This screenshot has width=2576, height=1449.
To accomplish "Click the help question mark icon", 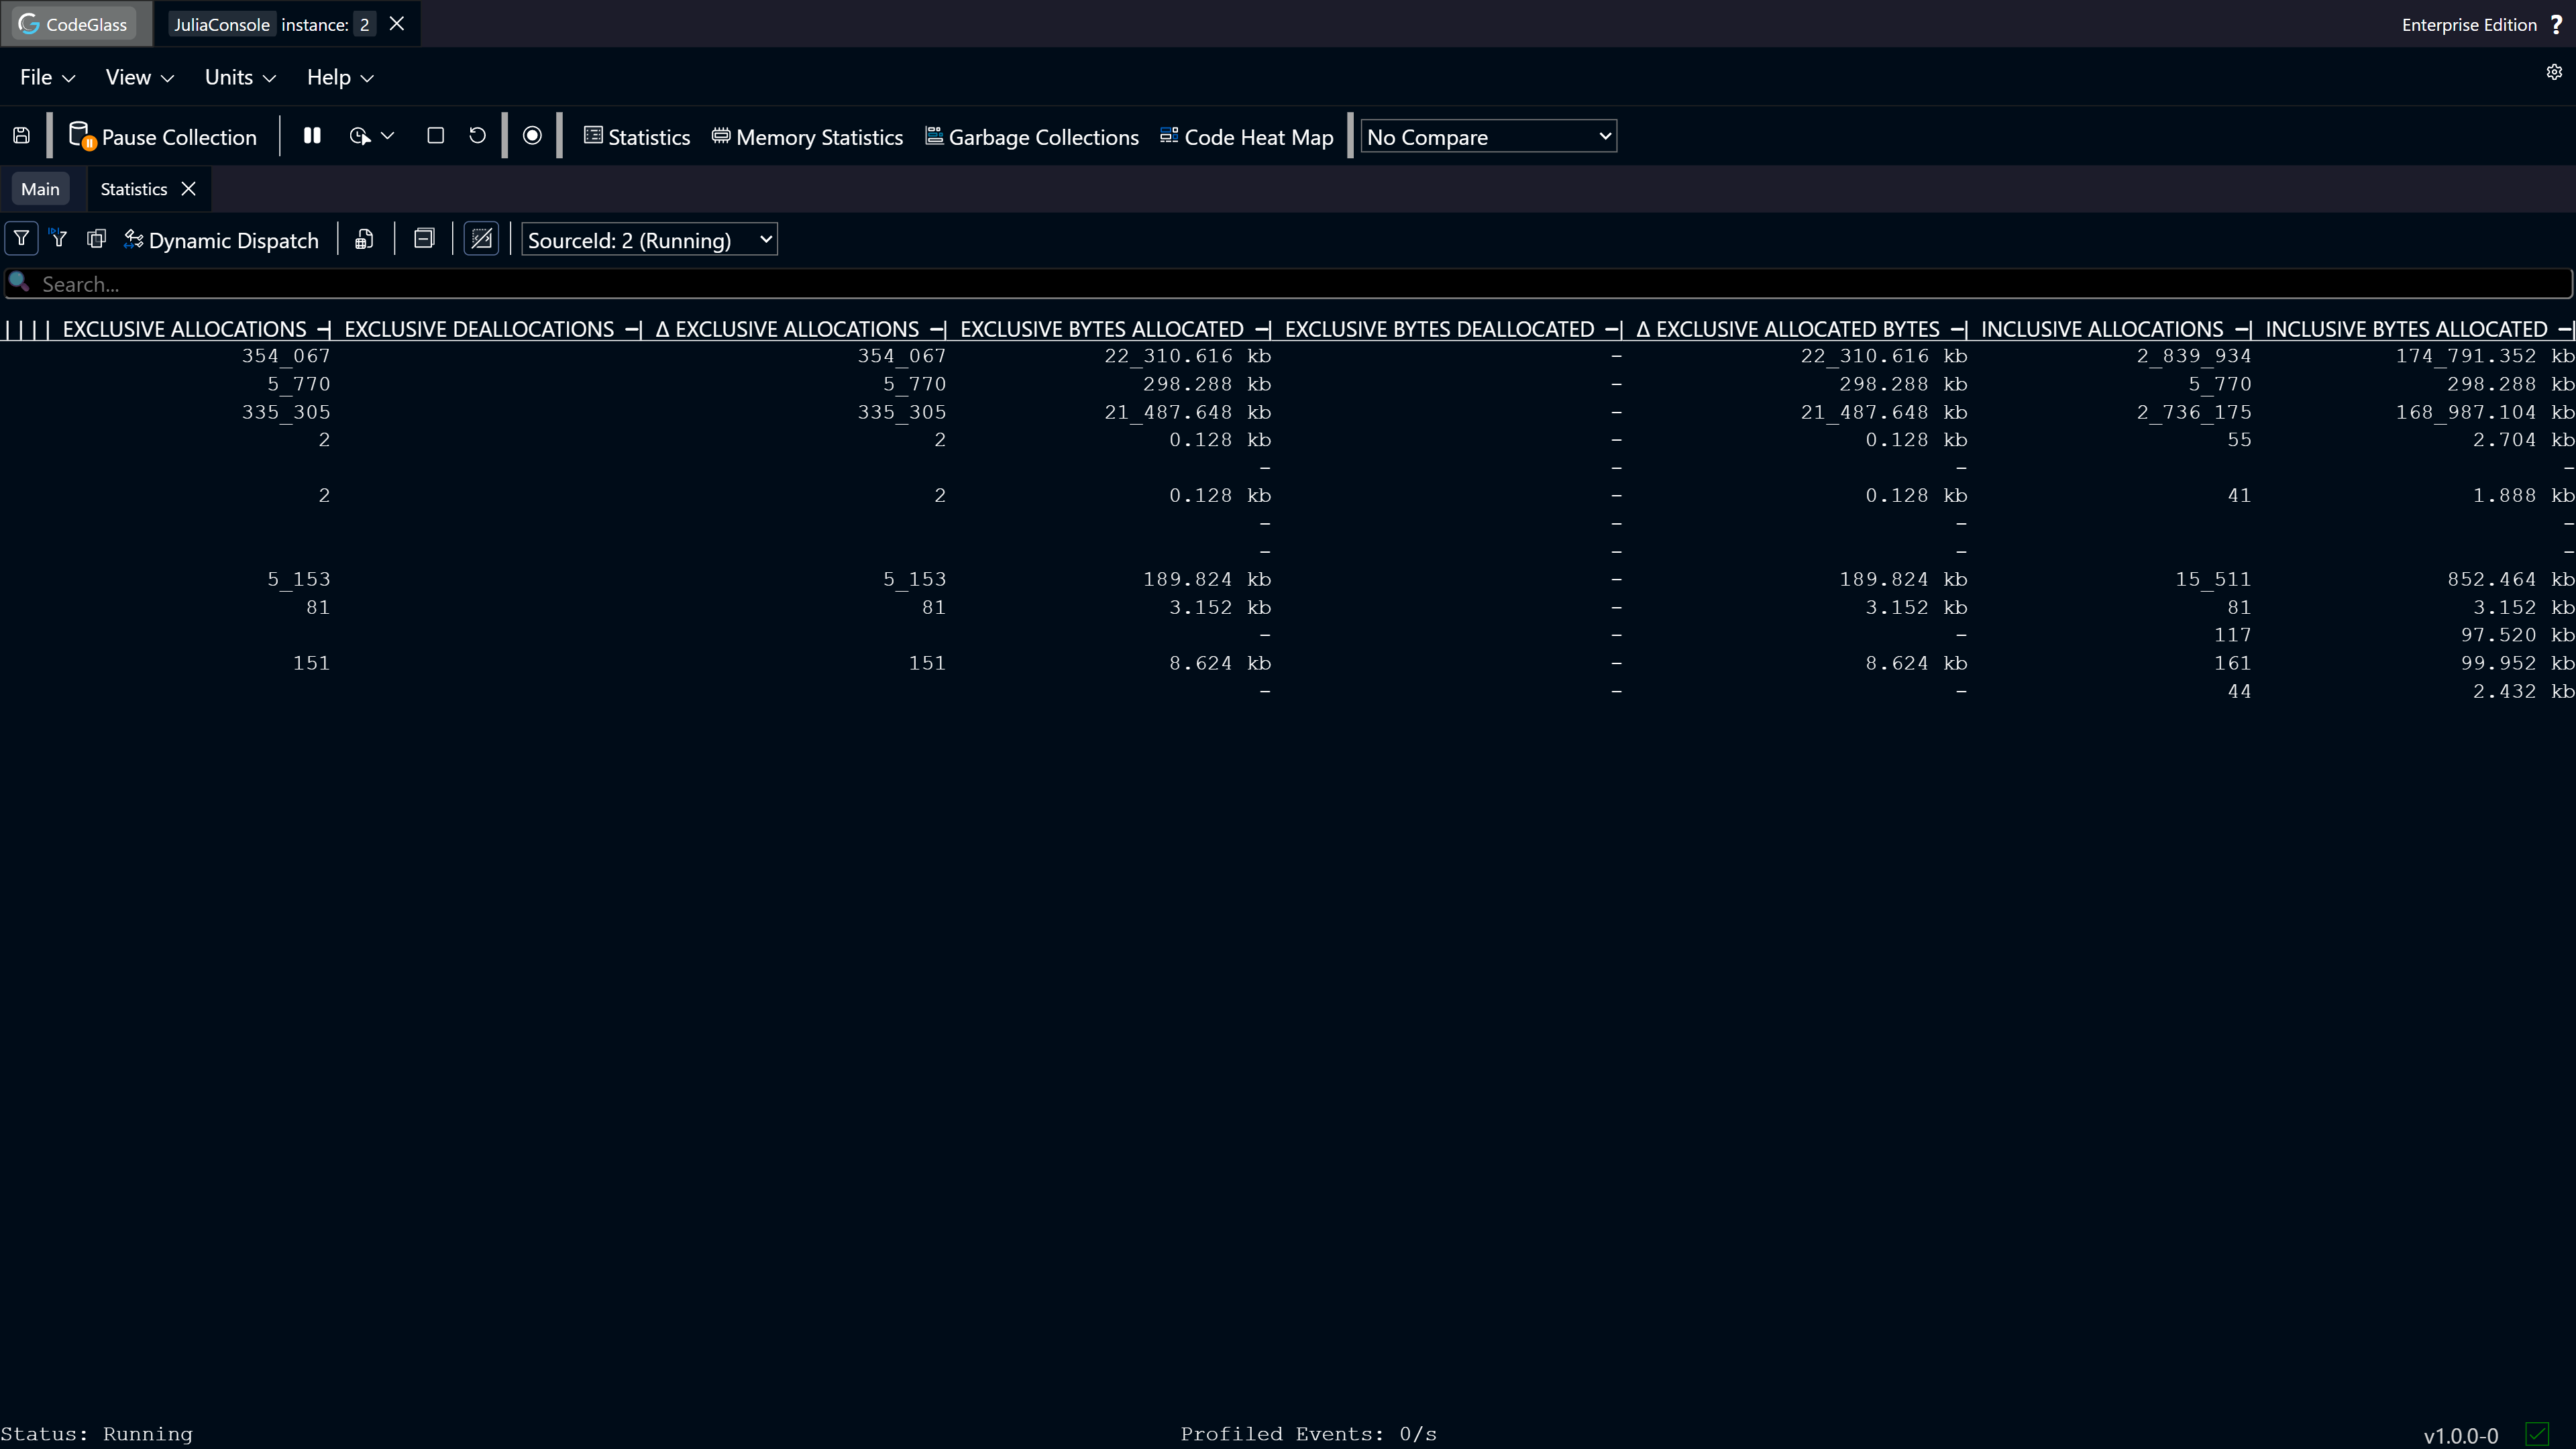I will pyautogui.click(x=2556, y=25).
